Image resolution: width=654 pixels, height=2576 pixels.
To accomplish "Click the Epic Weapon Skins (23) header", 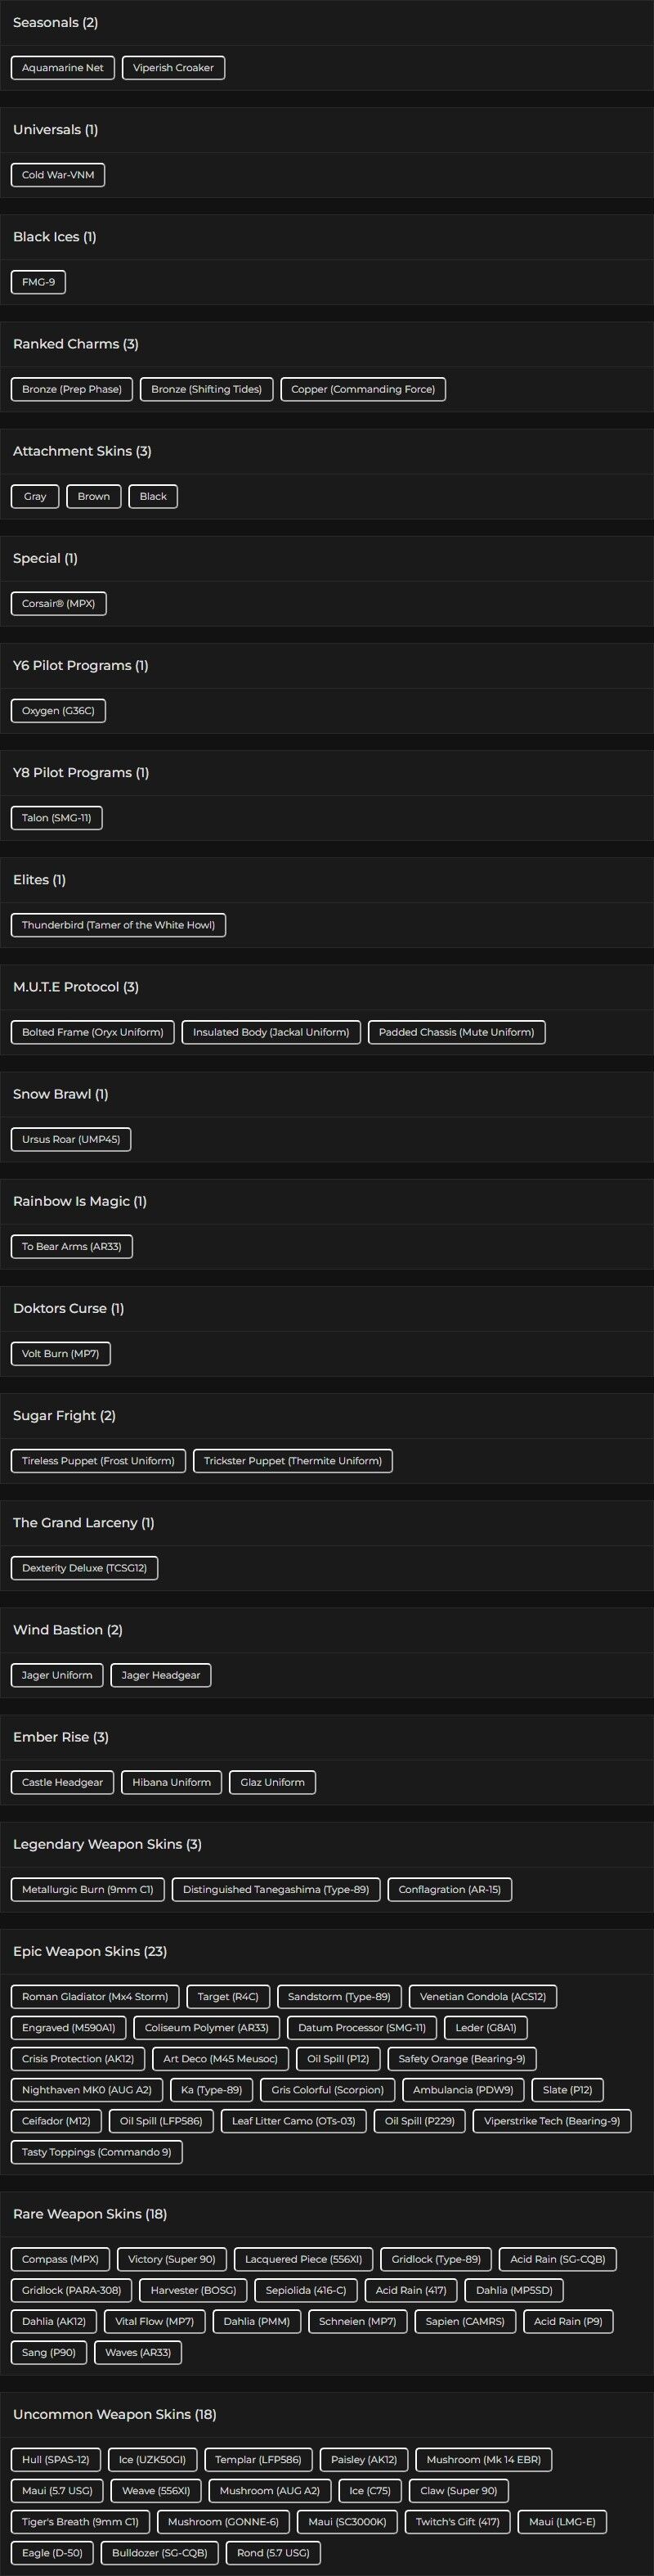I will click(90, 1951).
